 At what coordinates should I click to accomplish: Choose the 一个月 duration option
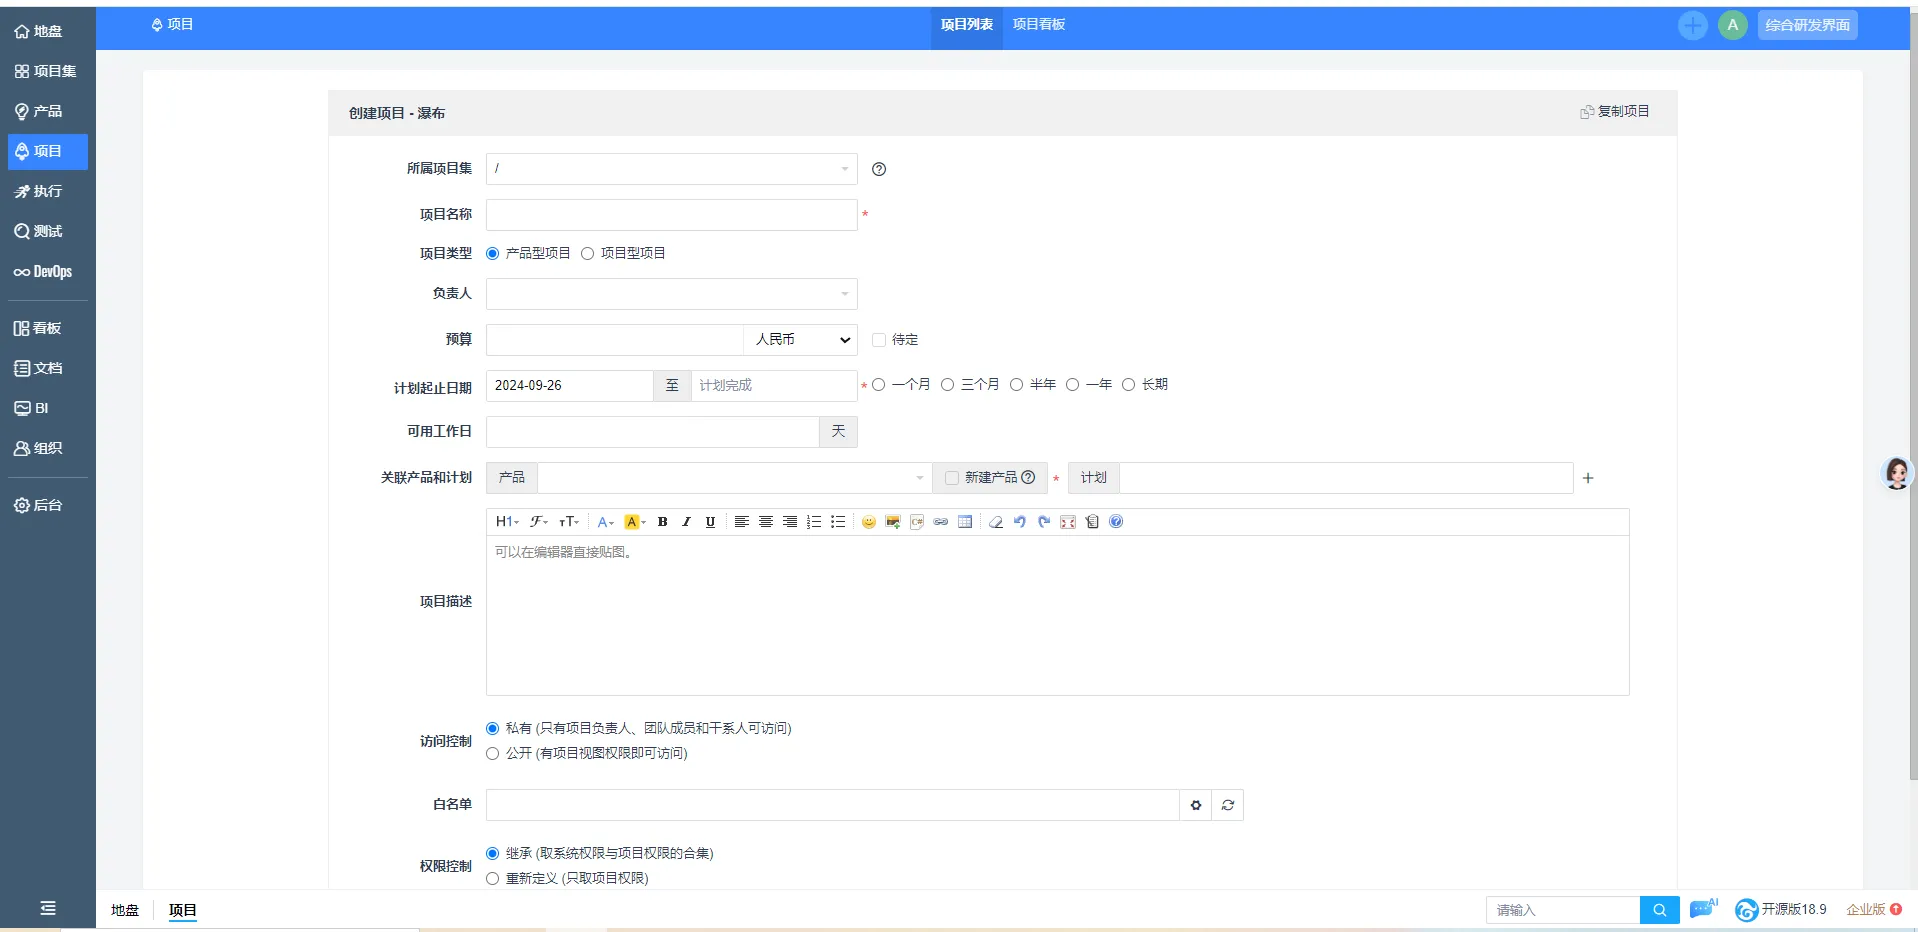click(879, 385)
